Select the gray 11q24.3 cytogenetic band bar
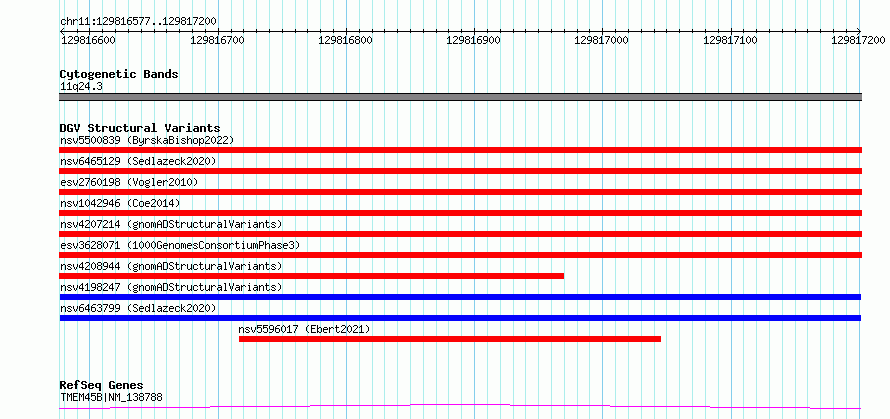 [x=461, y=97]
